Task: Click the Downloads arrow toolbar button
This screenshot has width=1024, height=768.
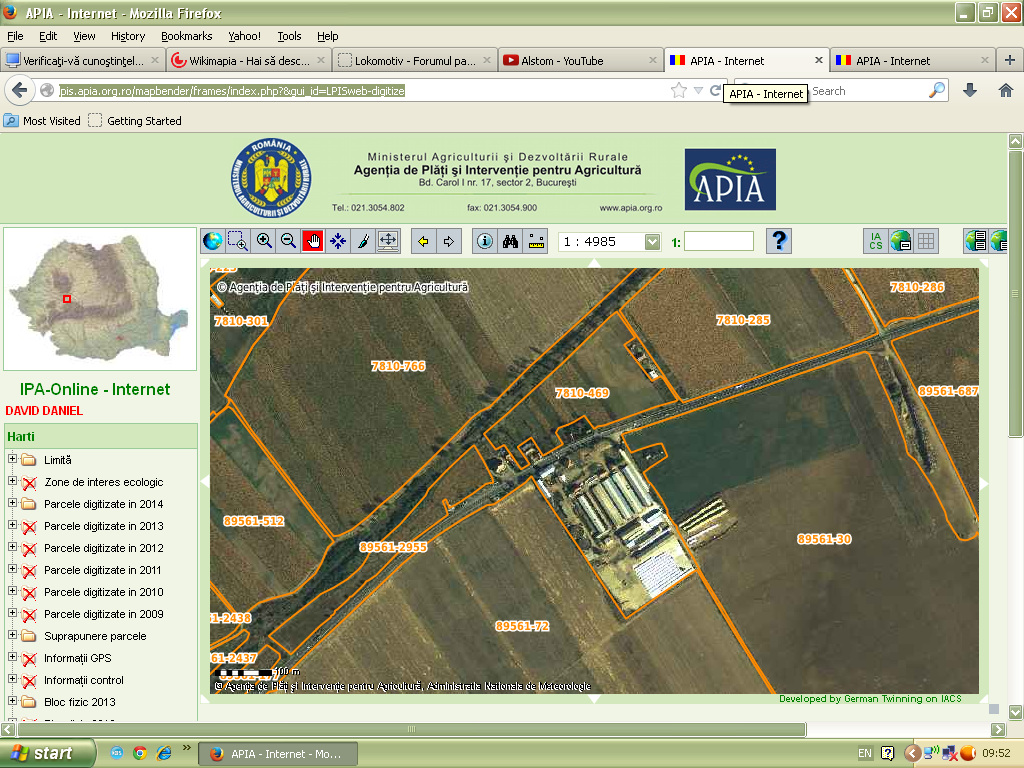Action: pos(970,91)
